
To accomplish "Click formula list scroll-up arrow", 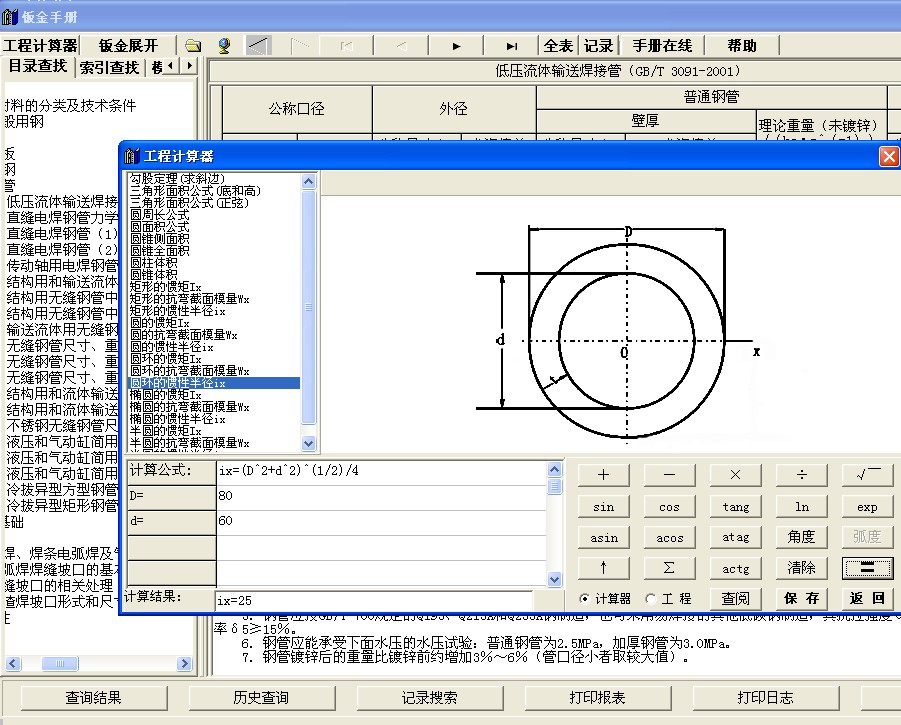I will (309, 182).
